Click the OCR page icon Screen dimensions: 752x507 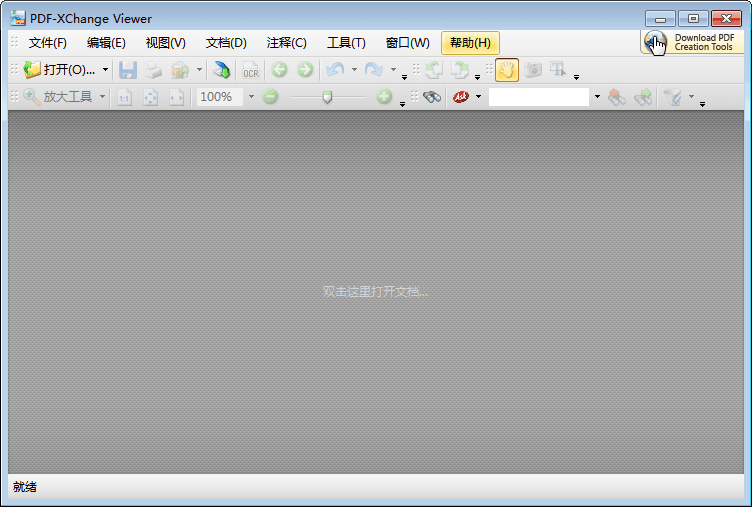point(251,70)
